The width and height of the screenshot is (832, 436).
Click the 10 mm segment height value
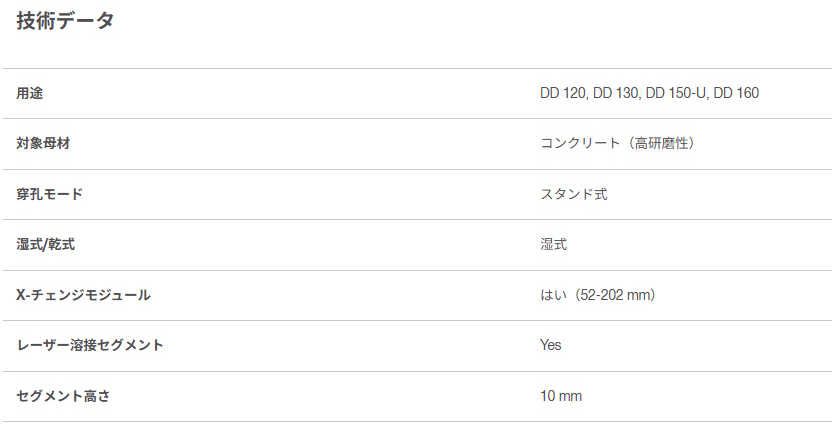pyautogui.click(x=561, y=396)
